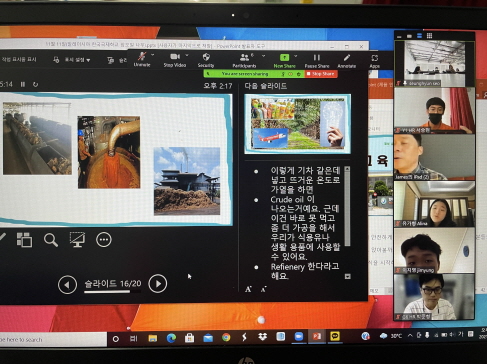Image resolution: width=487 pixels, height=364 pixels.
Task: Select seunghyun seo video tile
Action: pos(434,64)
